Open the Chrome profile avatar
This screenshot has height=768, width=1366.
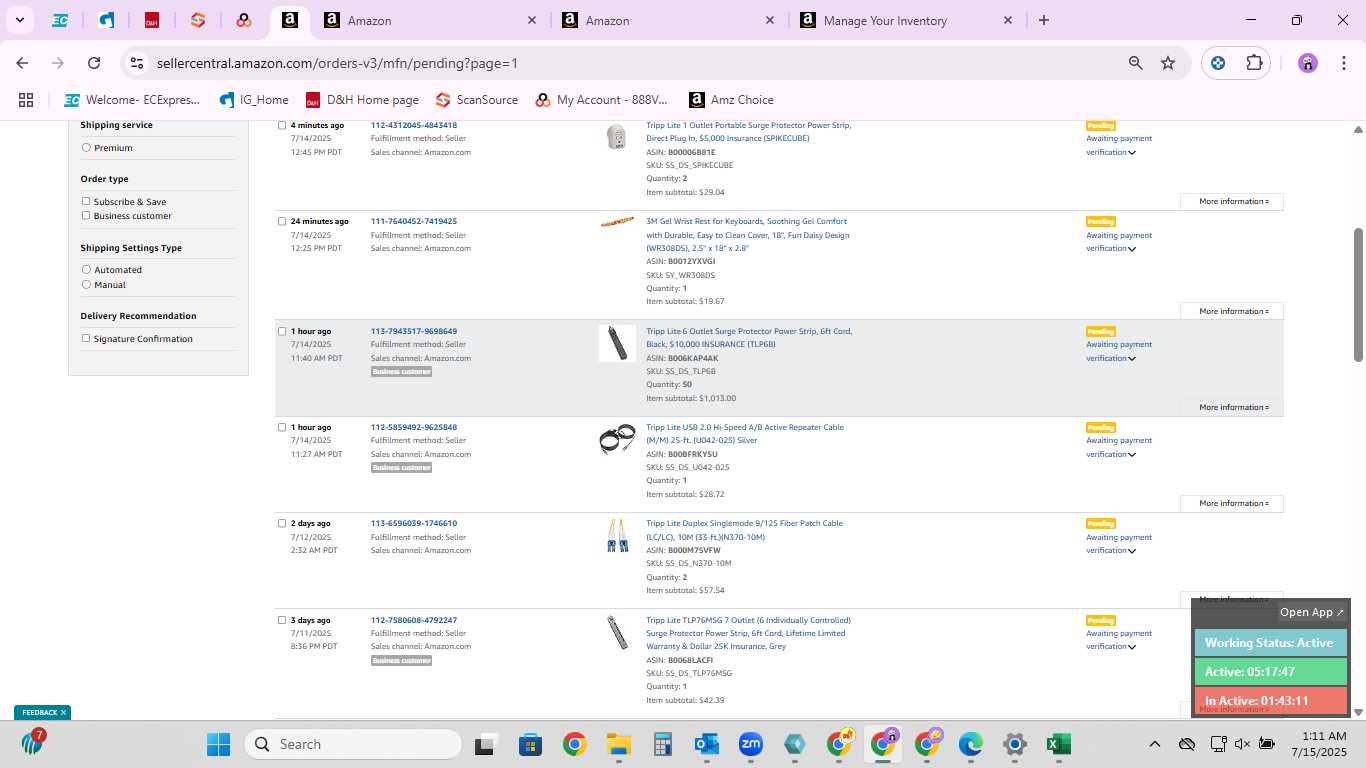tap(1308, 63)
